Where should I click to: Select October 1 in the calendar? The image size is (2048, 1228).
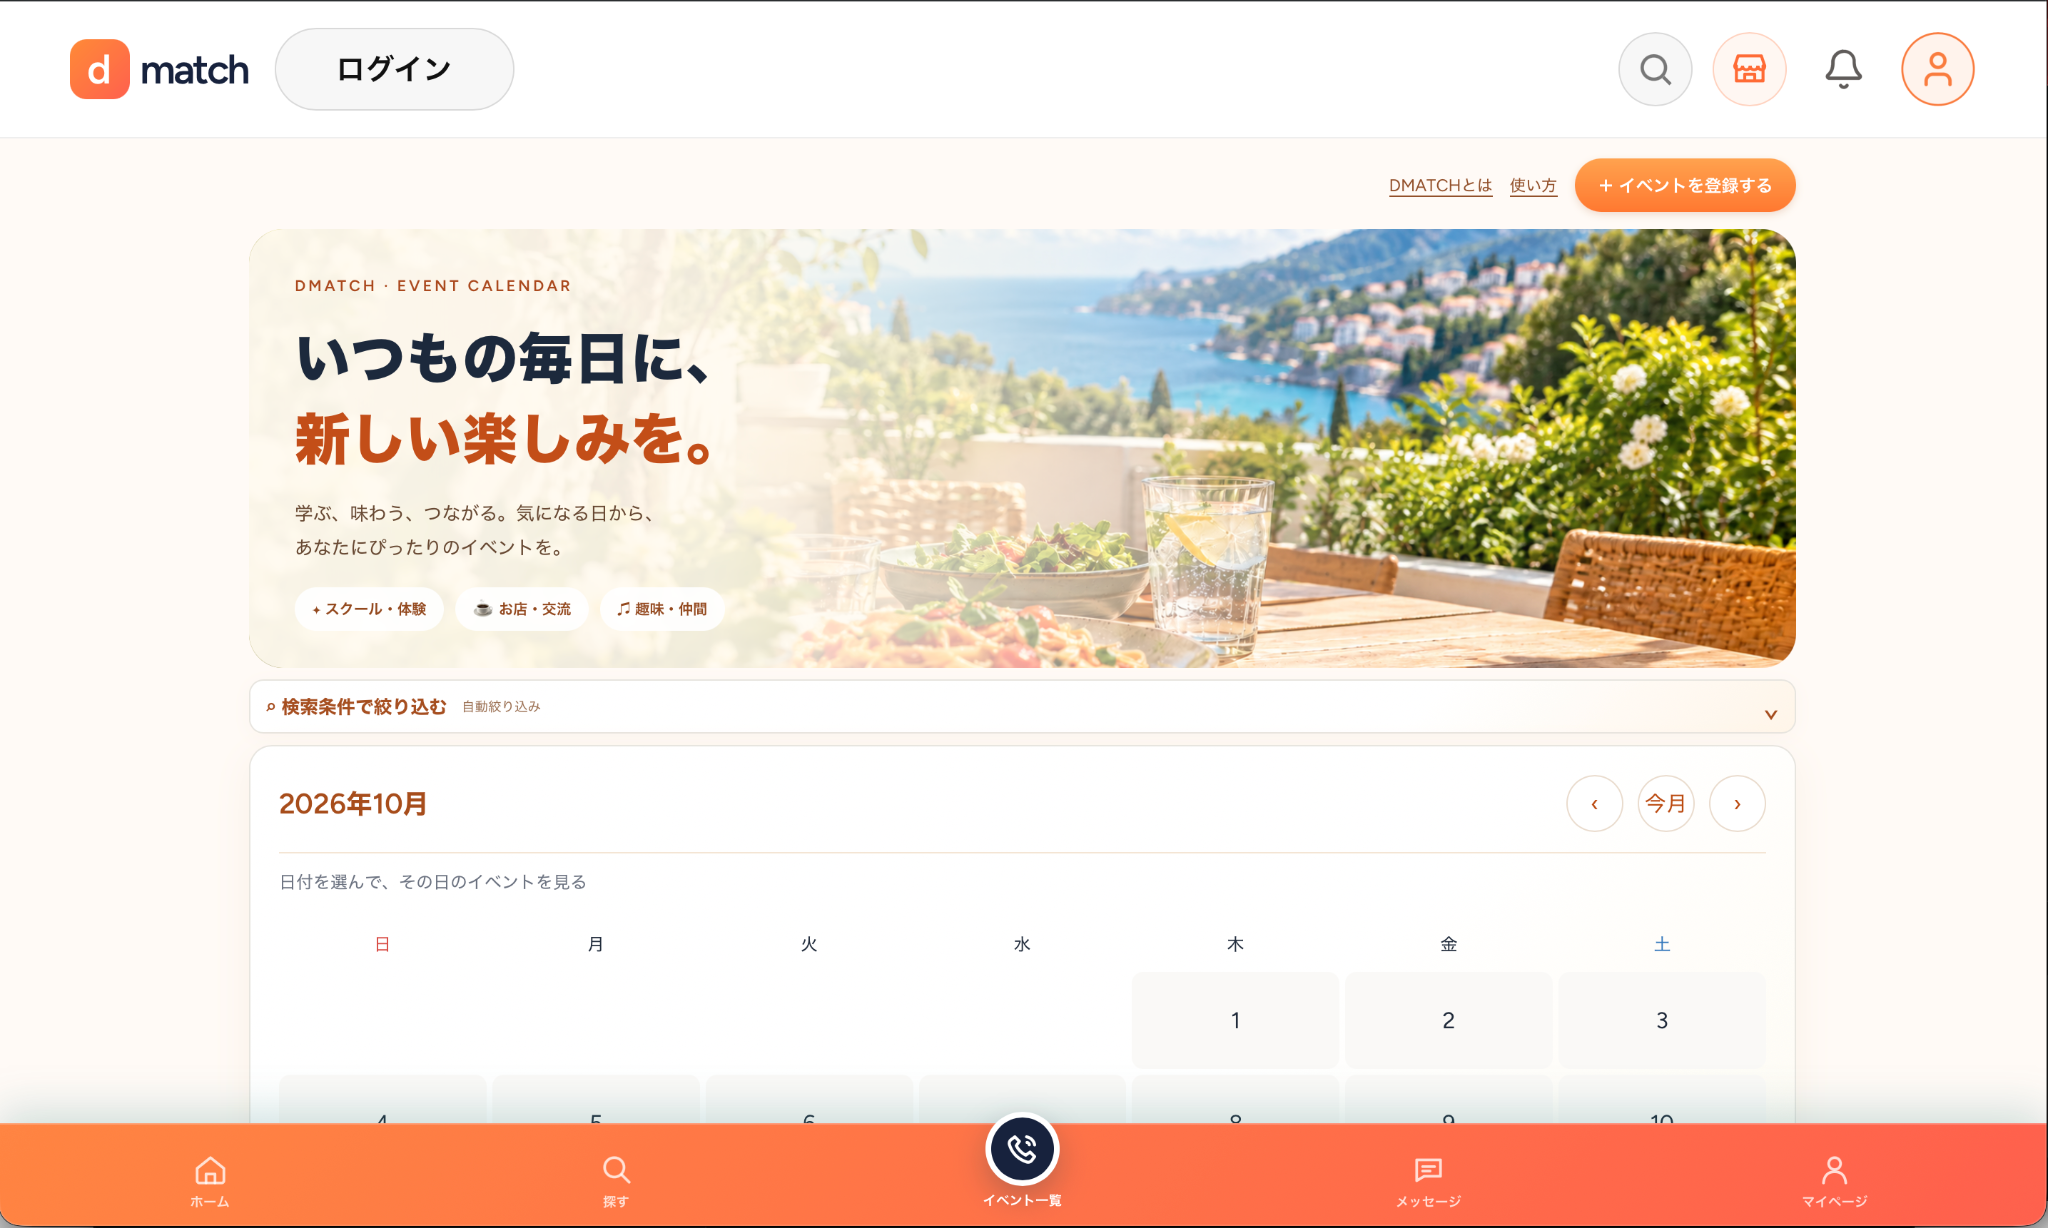1235,1020
